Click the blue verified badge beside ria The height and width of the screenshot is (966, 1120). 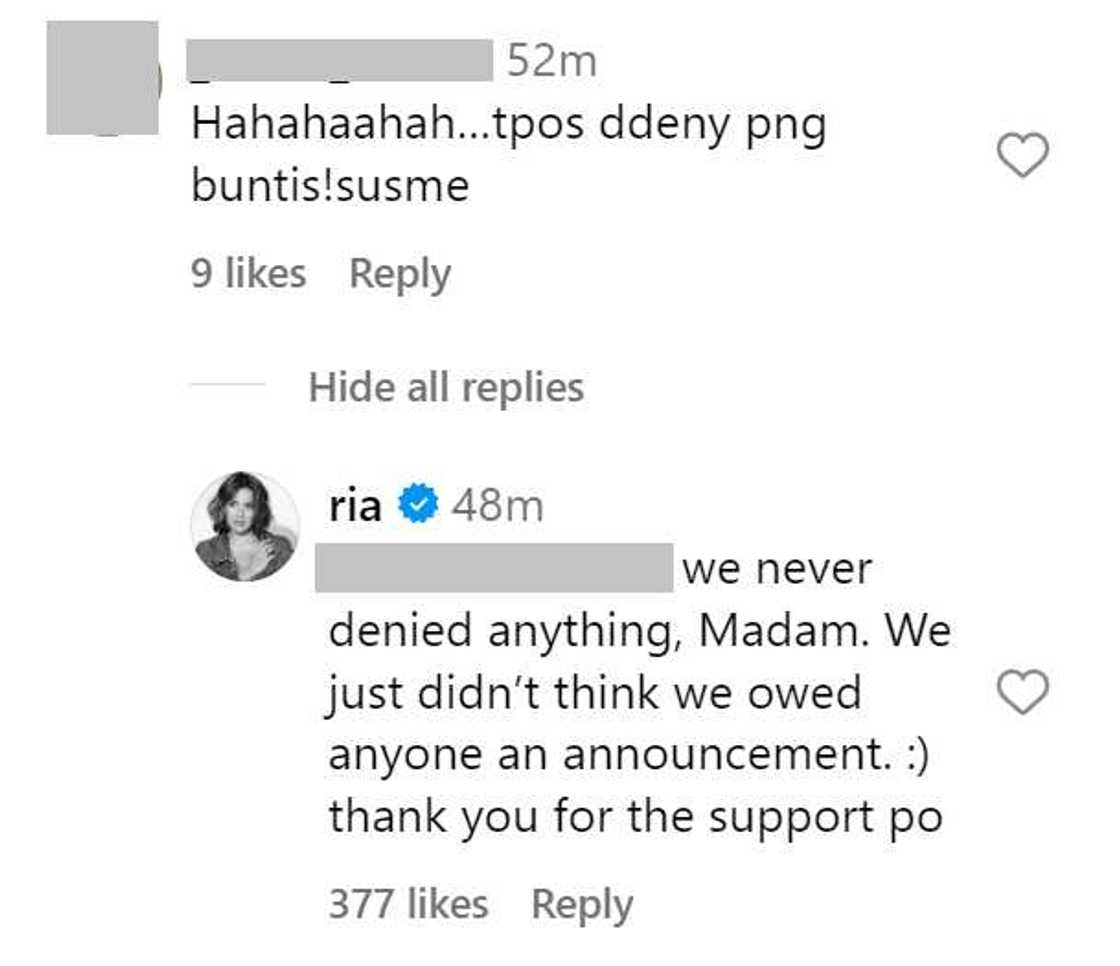416,507
